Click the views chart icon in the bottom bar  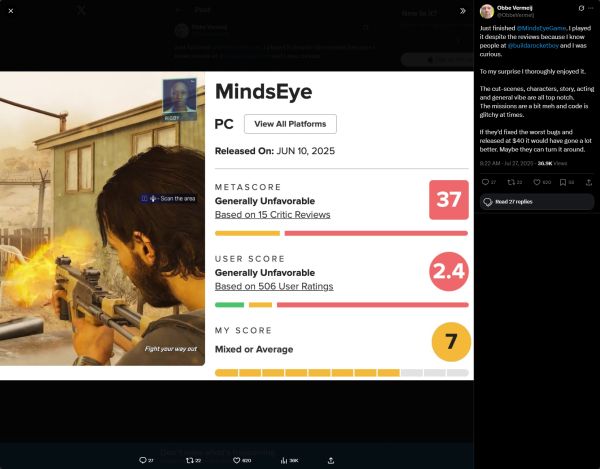pos(284,460)
